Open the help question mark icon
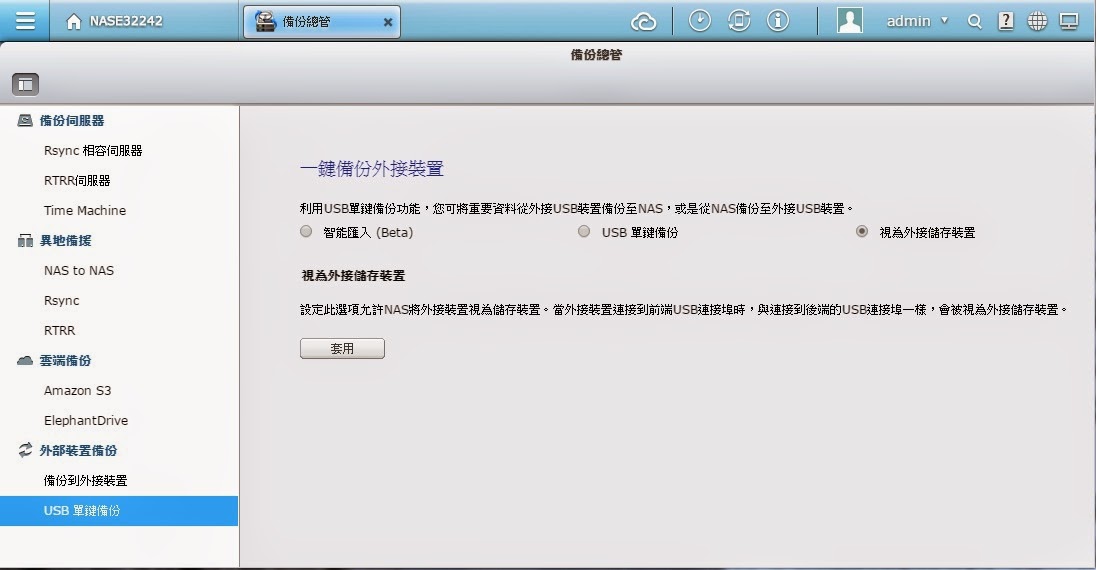Image resolution: width=1096 pixels, height=570 pixels. [x=1006, y=21]
